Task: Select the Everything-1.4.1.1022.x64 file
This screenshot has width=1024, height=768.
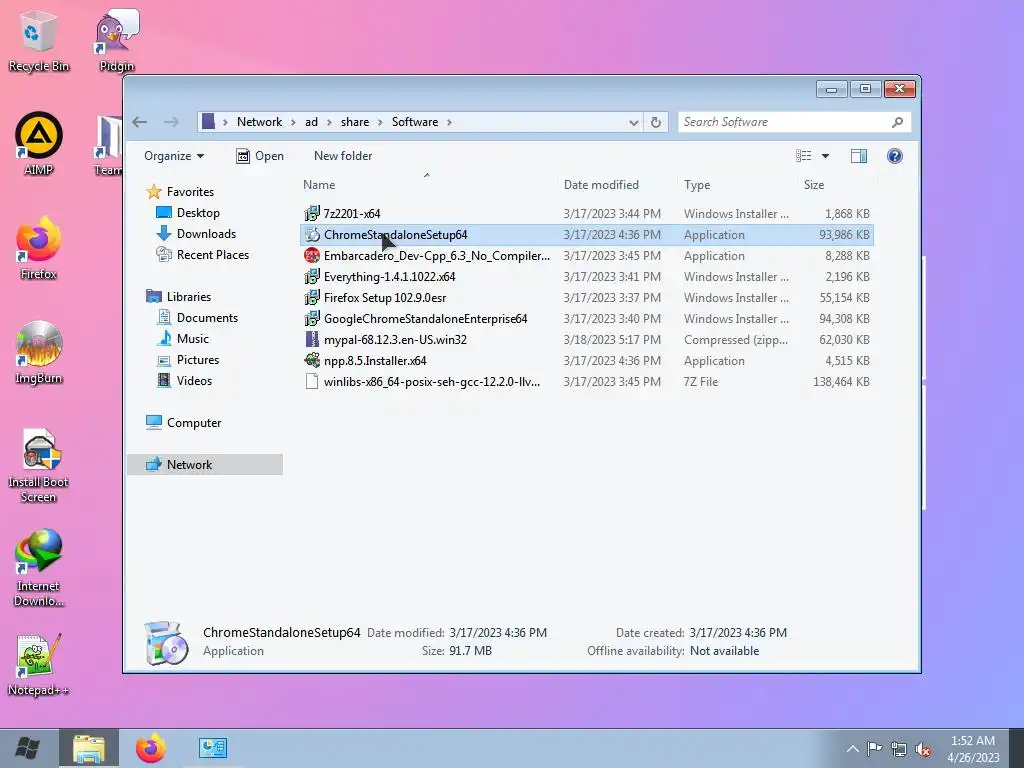Action: click(x=586, y=277)
